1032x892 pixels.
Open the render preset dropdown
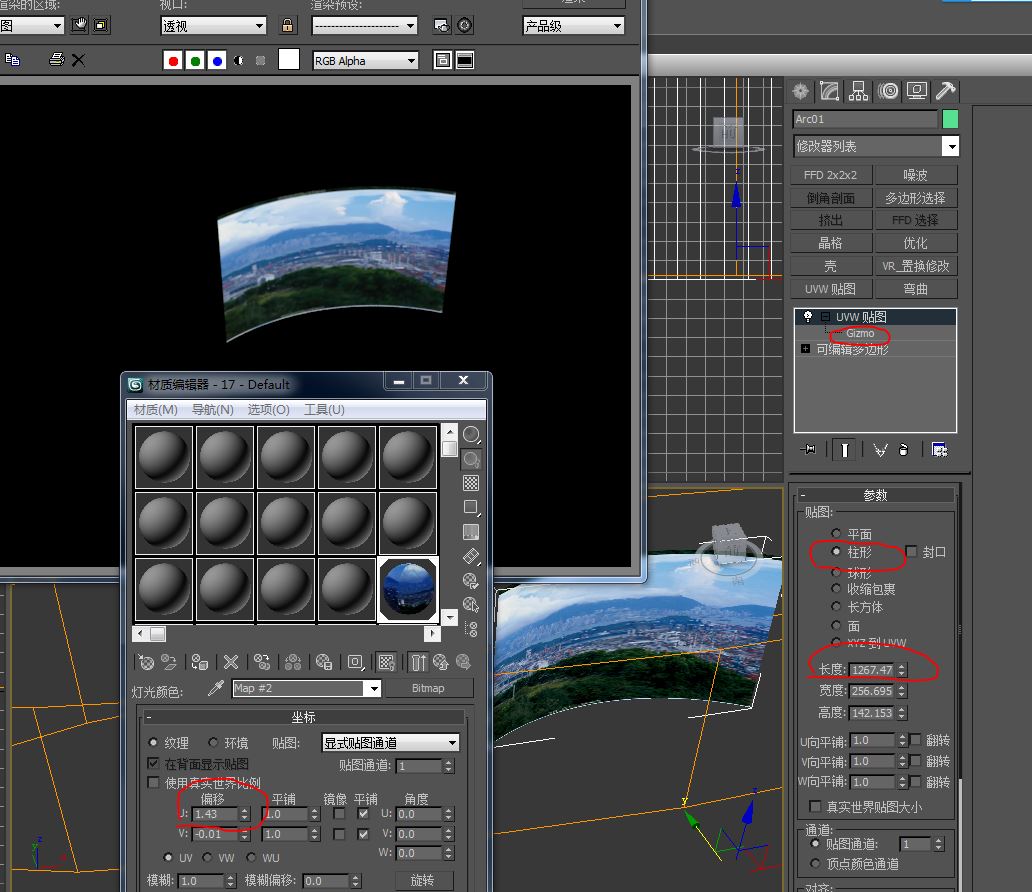[365, 26]
